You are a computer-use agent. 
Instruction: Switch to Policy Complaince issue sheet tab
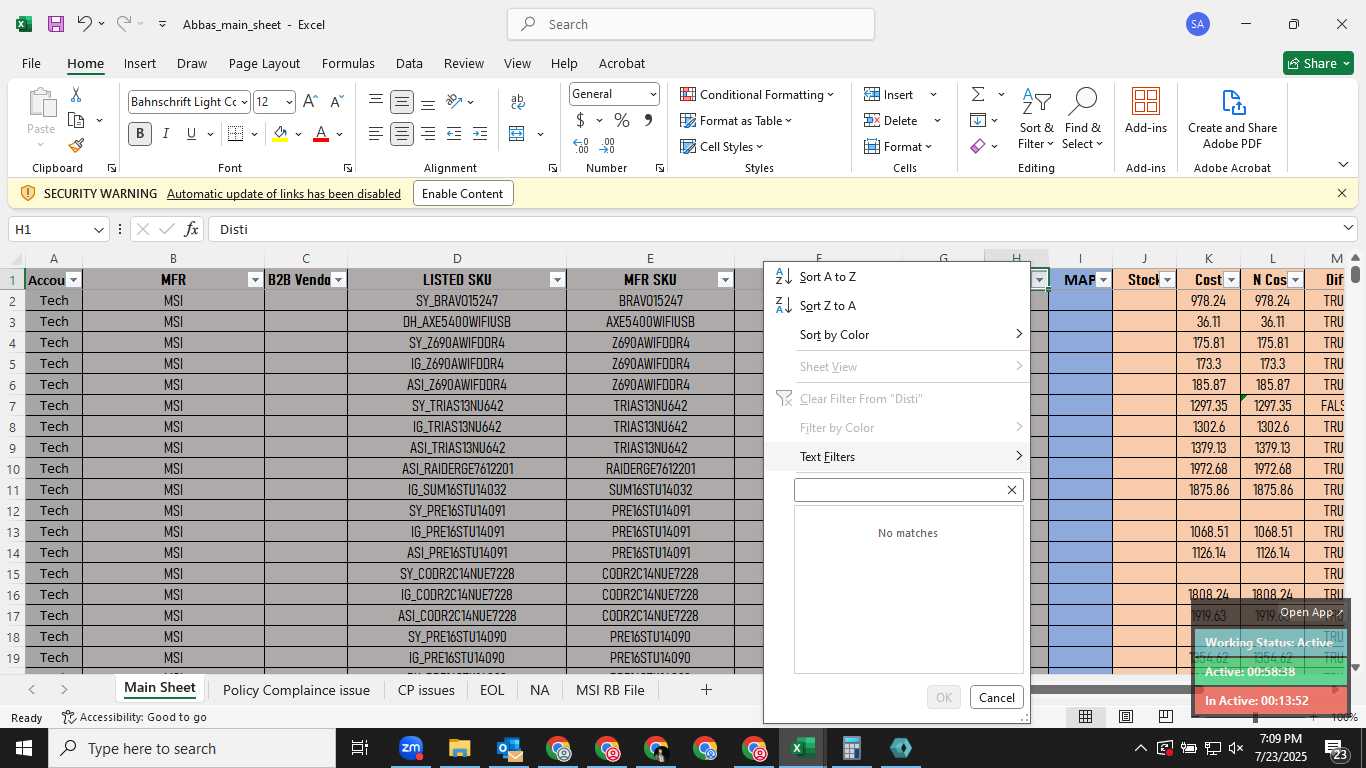(x=296, y=690)
